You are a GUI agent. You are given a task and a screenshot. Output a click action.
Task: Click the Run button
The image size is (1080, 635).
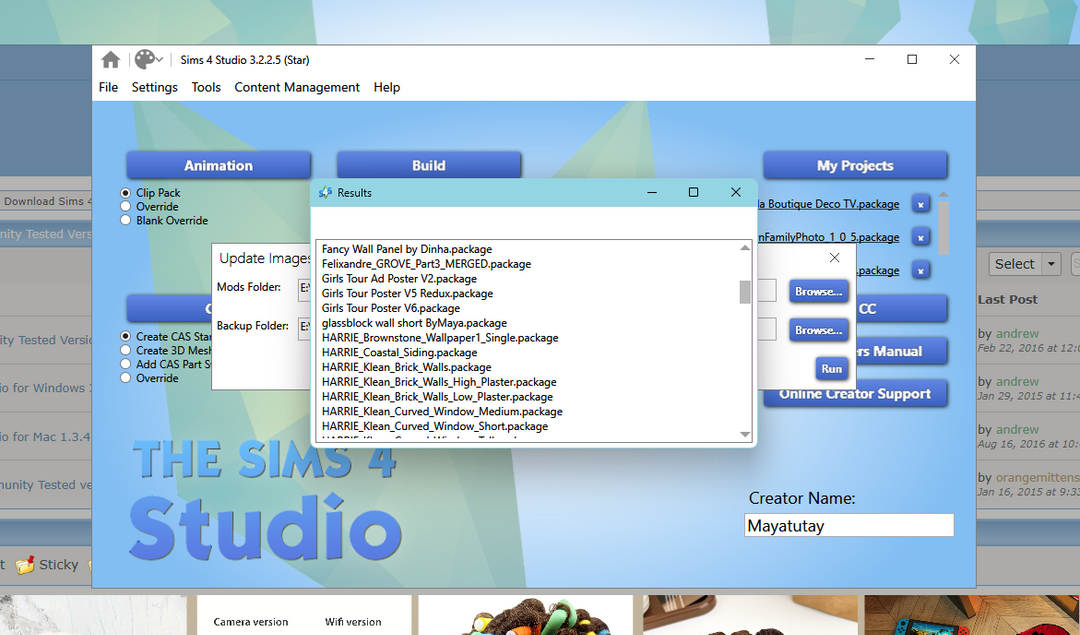coord(831,369)
